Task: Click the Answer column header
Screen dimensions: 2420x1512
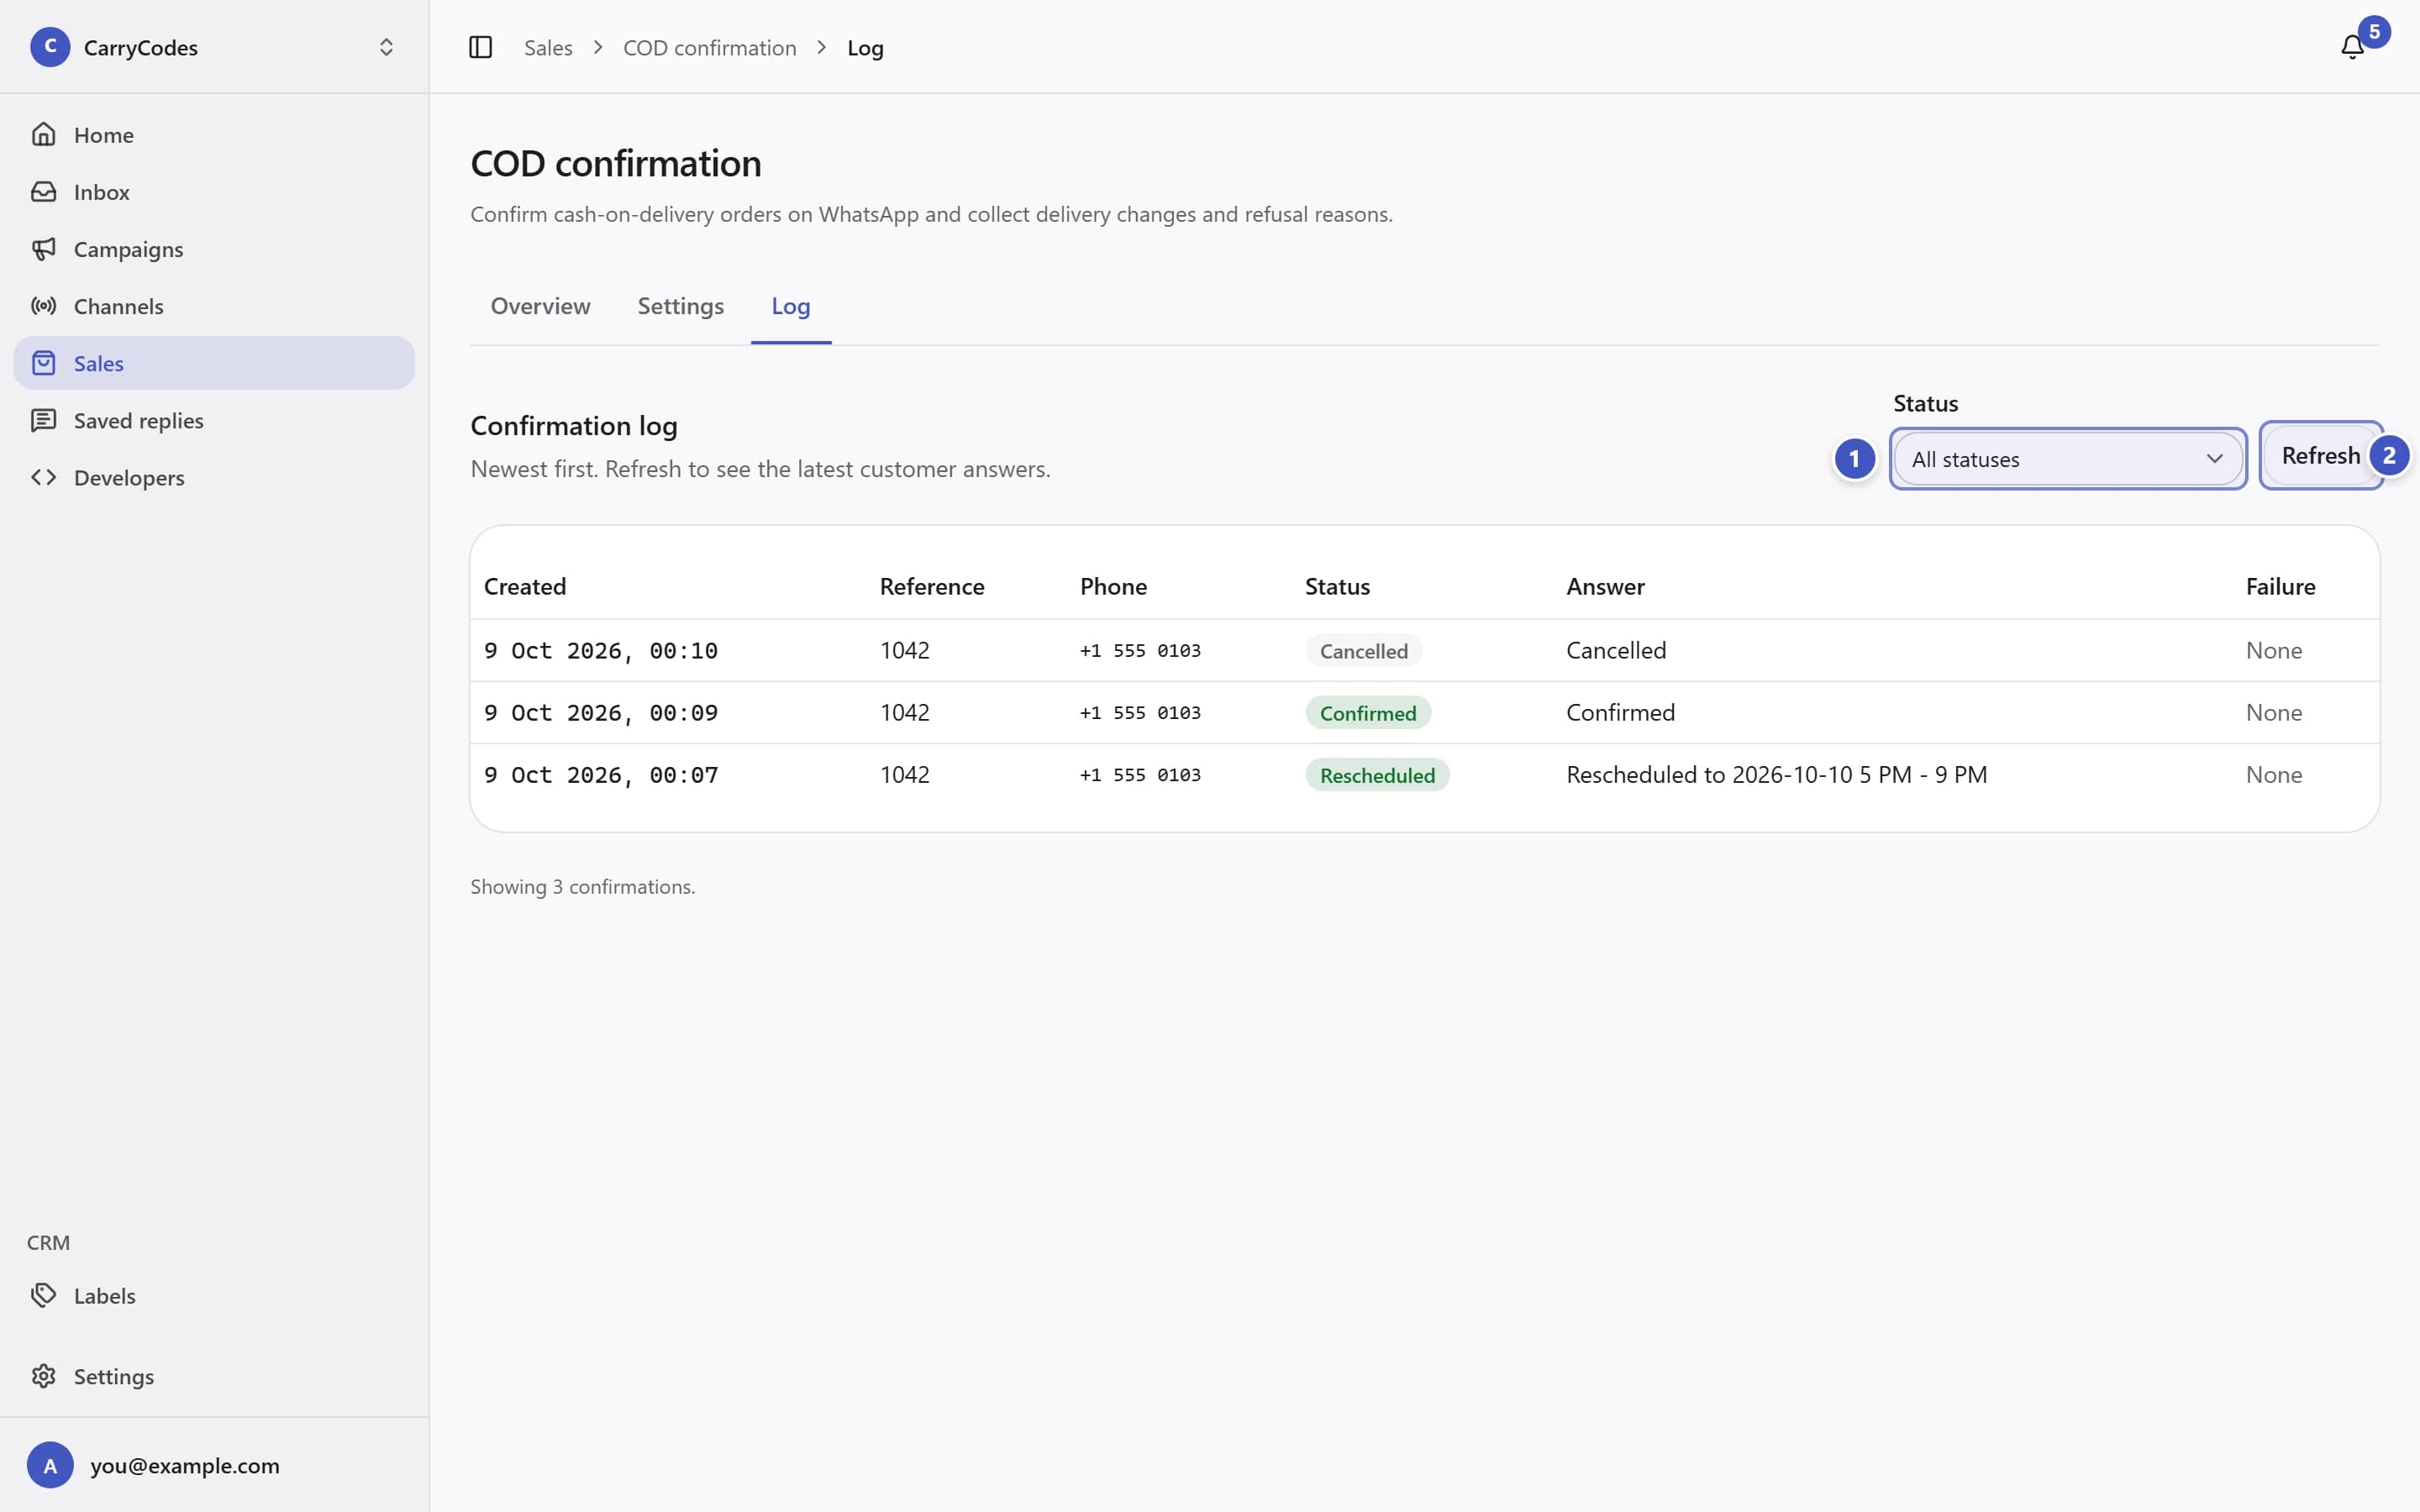Action: [1605, 586]
